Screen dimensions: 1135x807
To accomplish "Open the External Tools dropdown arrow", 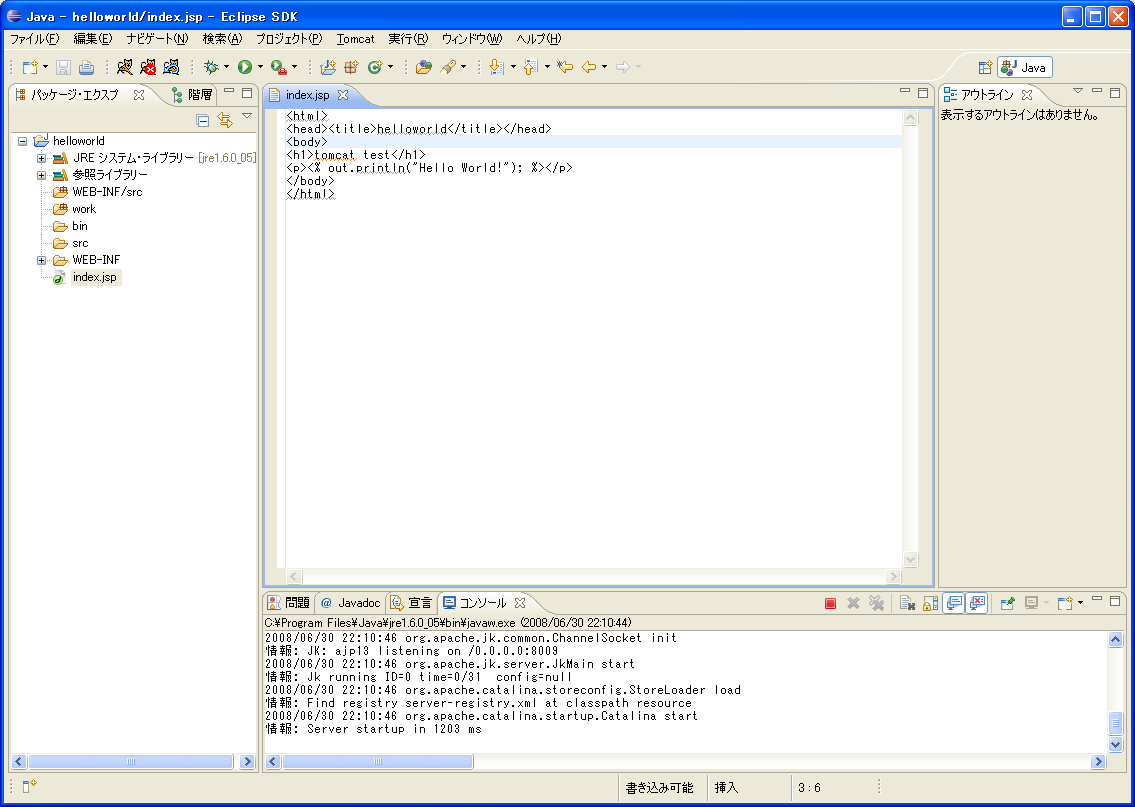I will coord(295,67).
